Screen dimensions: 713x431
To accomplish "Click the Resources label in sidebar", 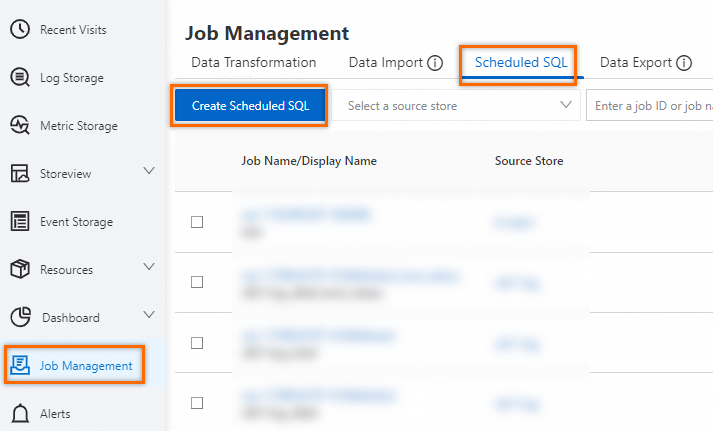I will pos(66,270).
